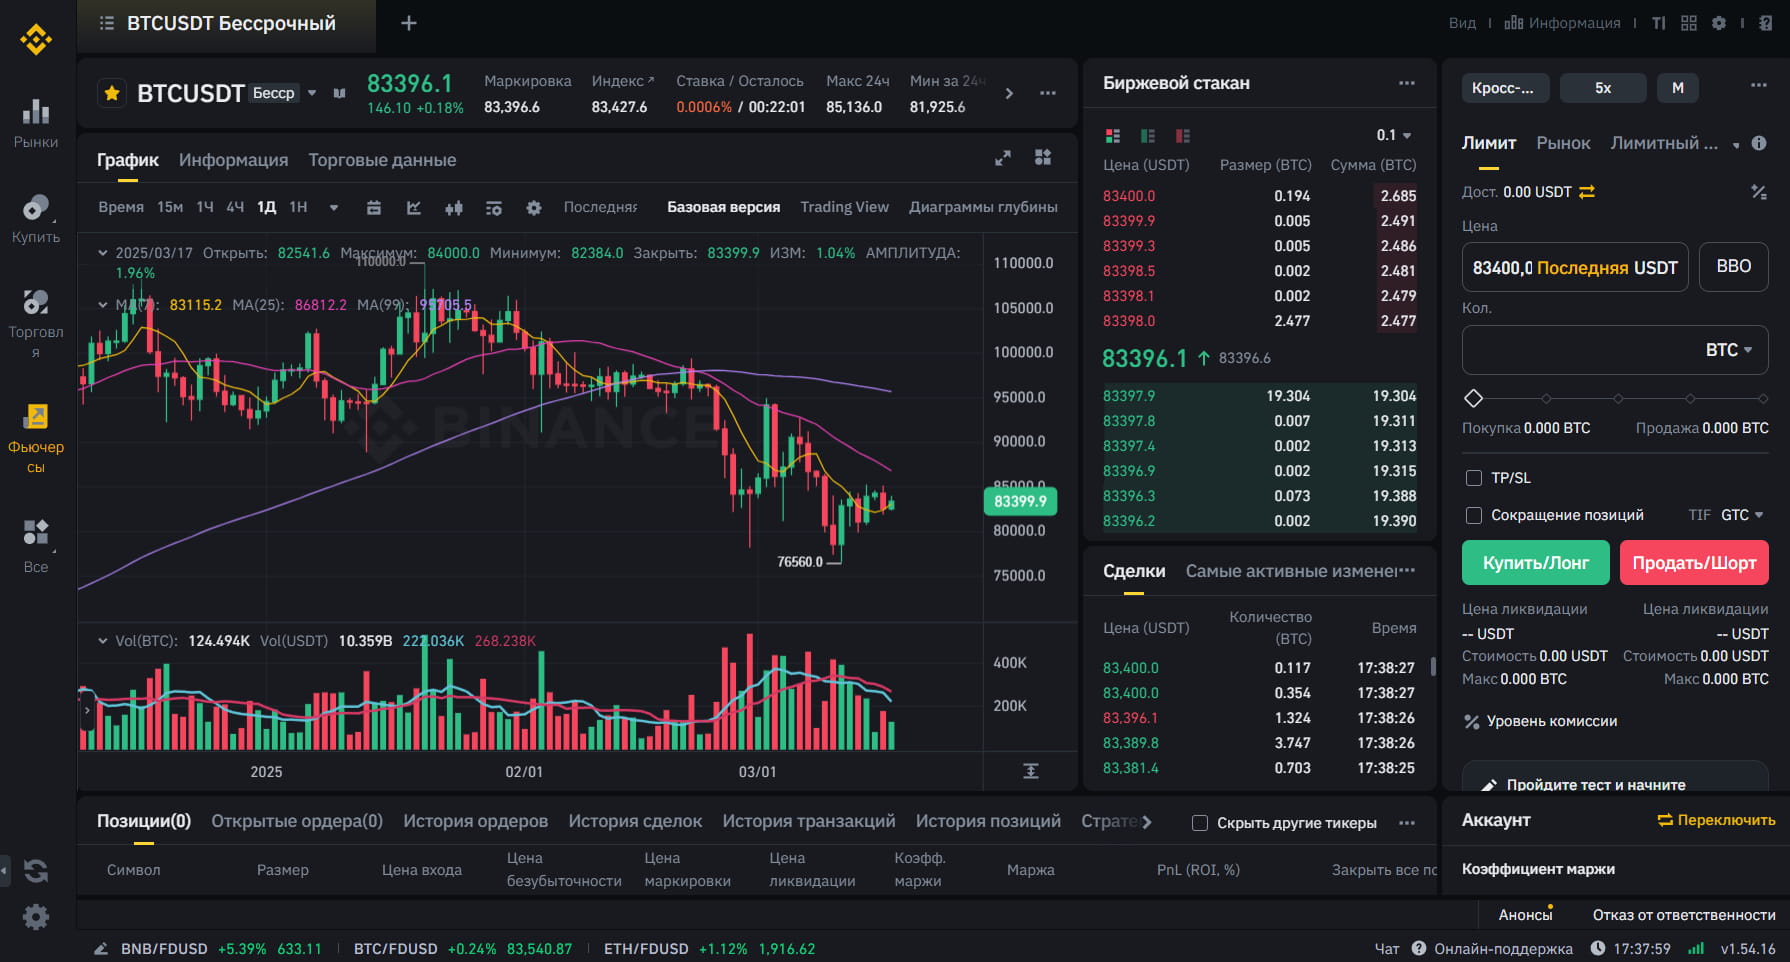This screenshot has height=962, width=1790.
Task: Open the 5x leverage selector
Action: click(x=1603, y=88)
